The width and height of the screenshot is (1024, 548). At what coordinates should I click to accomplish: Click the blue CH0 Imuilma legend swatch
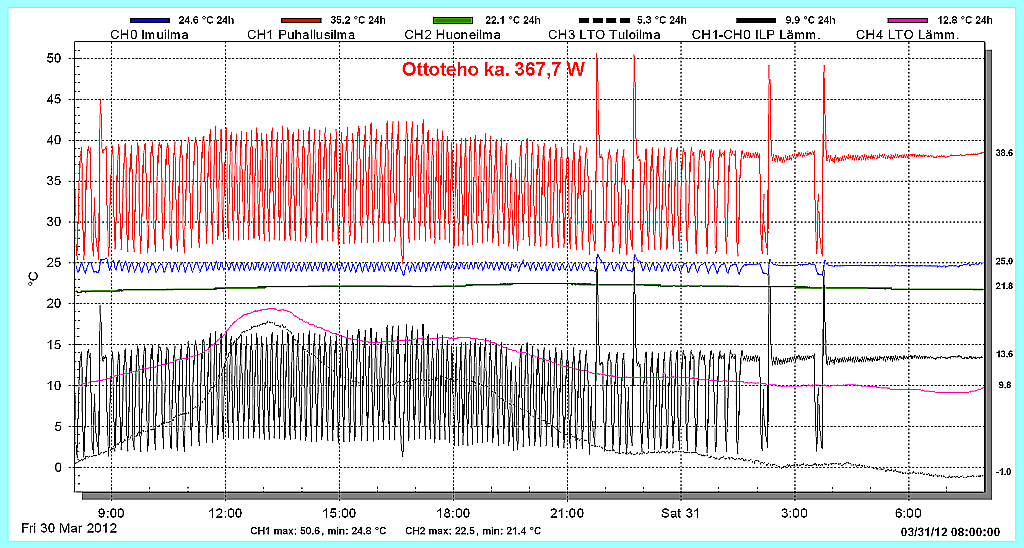(x=152, y=20)
